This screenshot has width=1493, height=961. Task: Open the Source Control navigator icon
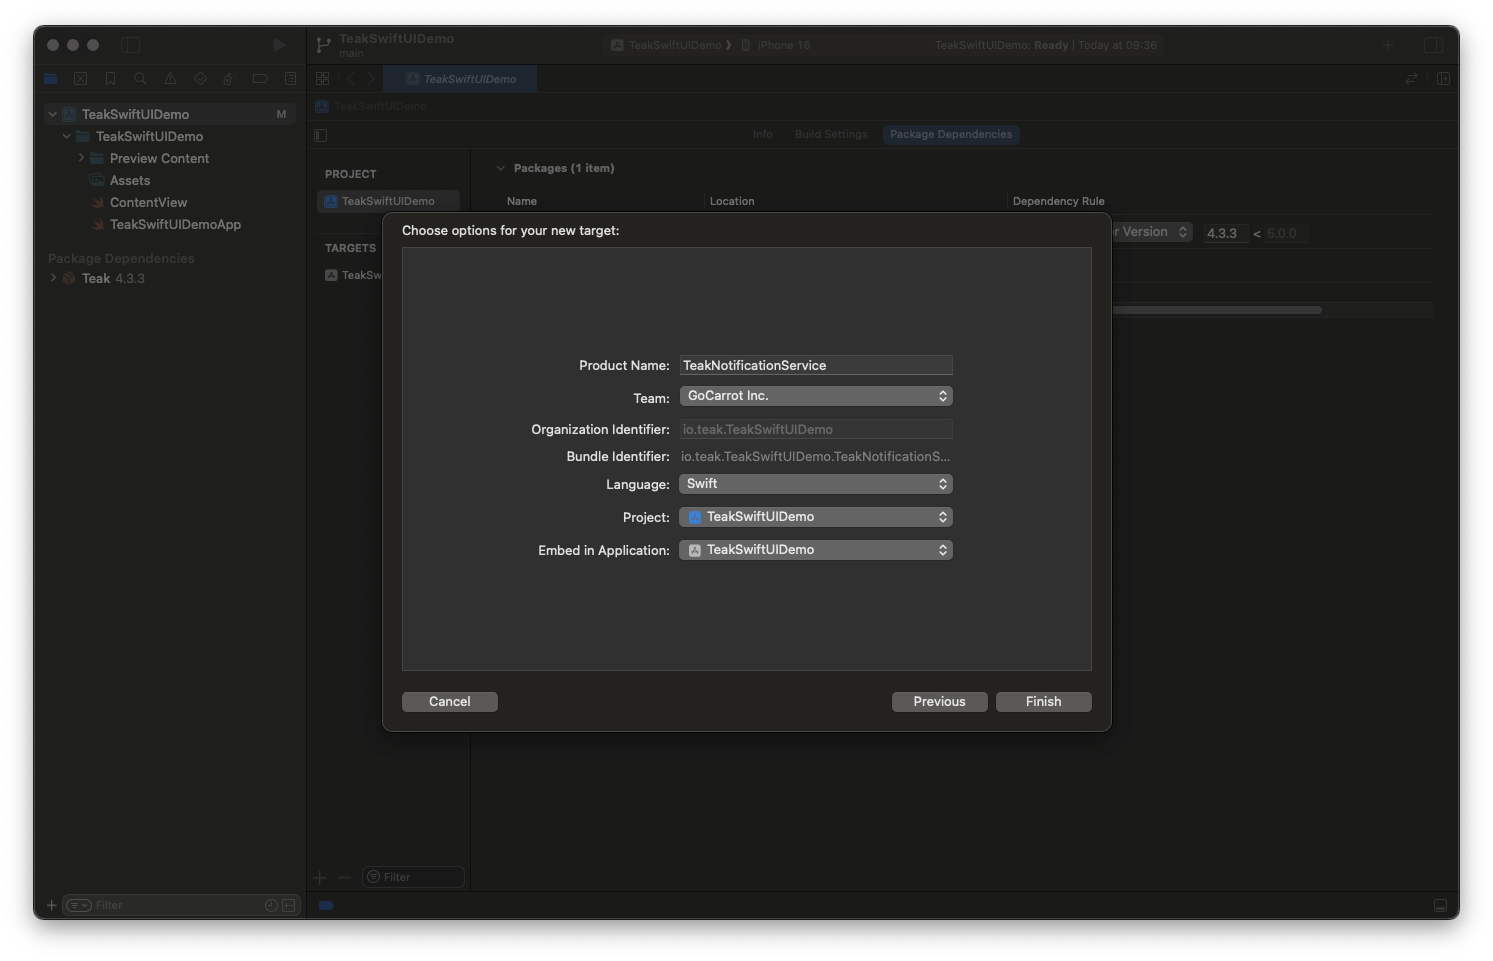(81, 79)
